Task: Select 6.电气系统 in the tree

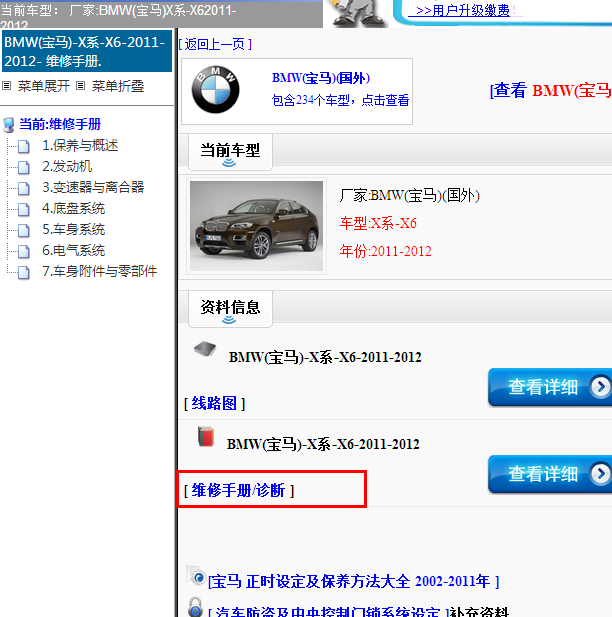Action: coord(74,250)
